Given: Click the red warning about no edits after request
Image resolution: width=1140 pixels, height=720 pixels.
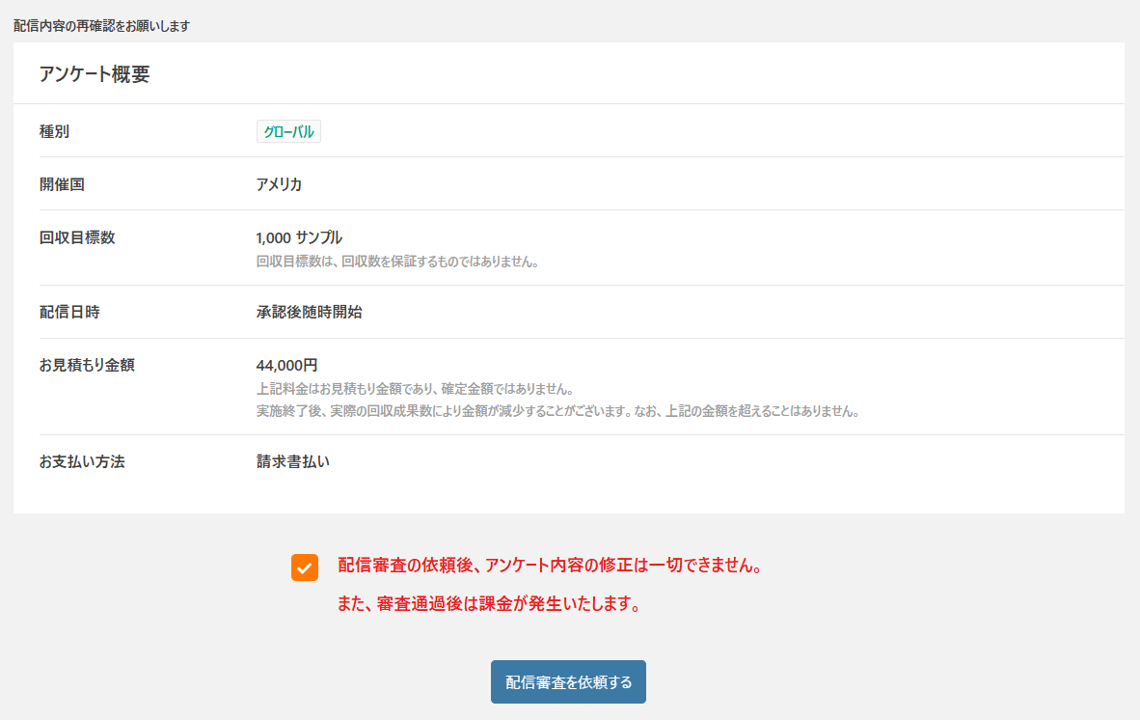Looking at the screenshot, I should click(551, 566).
